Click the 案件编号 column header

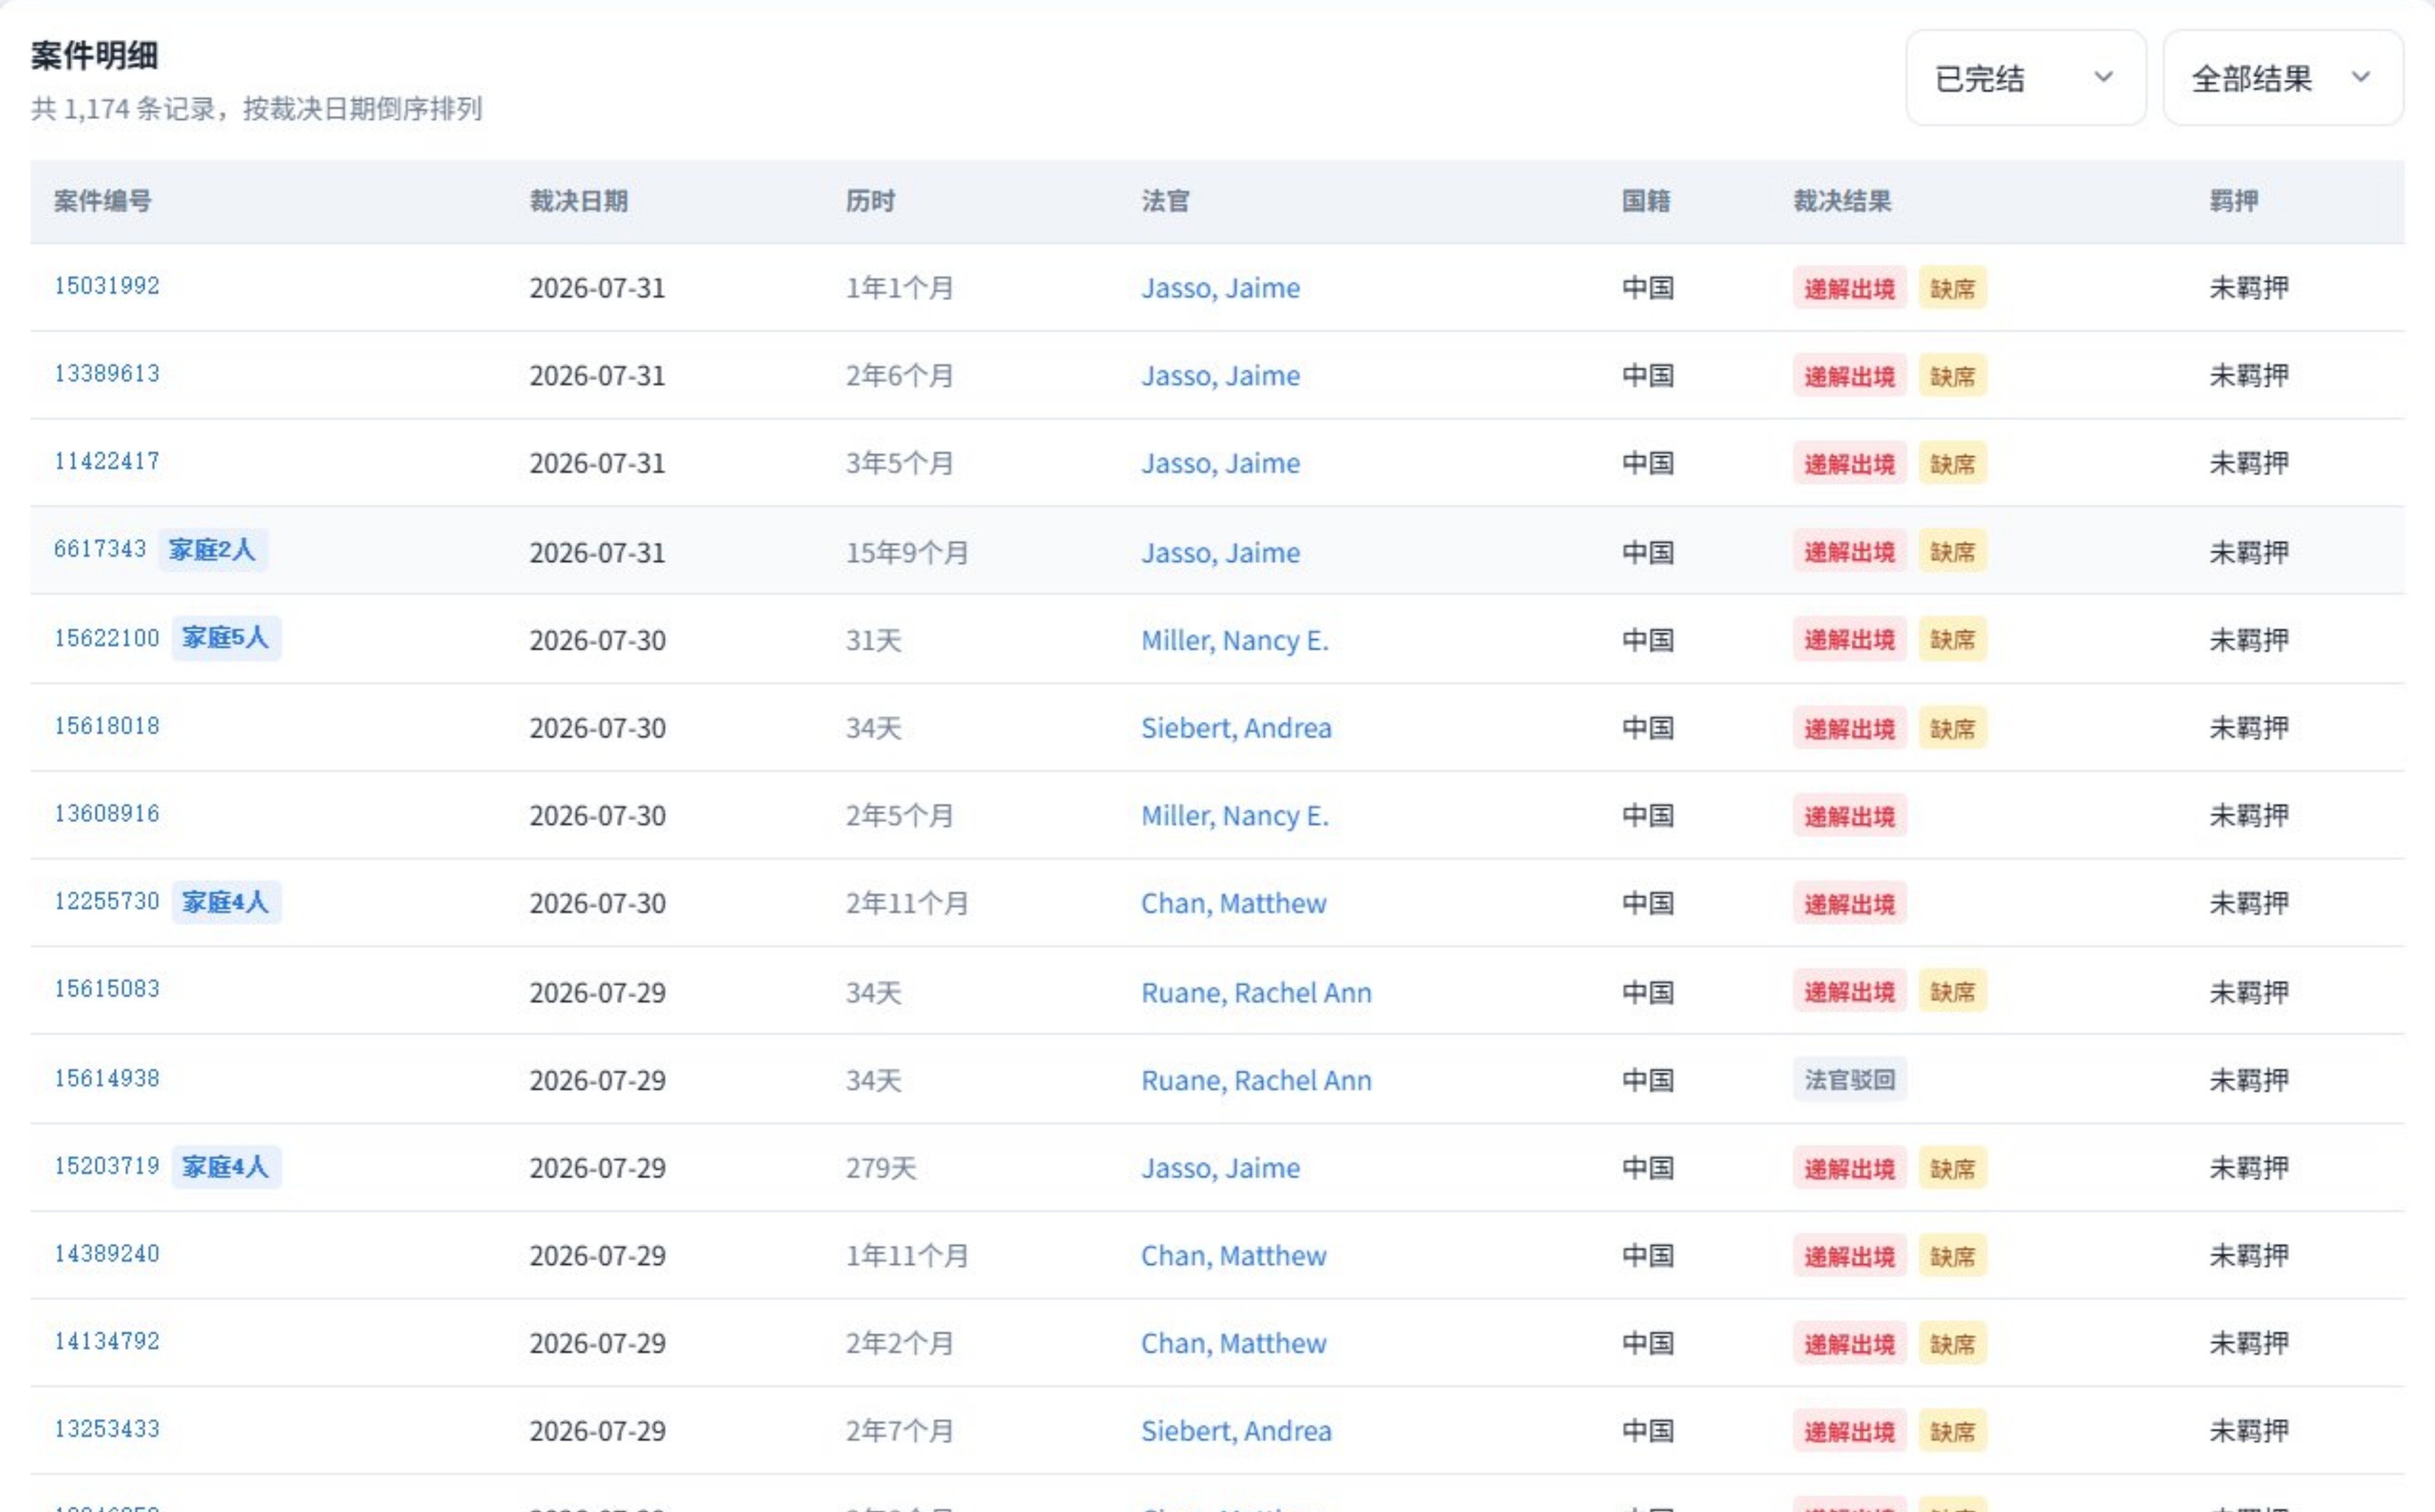click(103, 201)
